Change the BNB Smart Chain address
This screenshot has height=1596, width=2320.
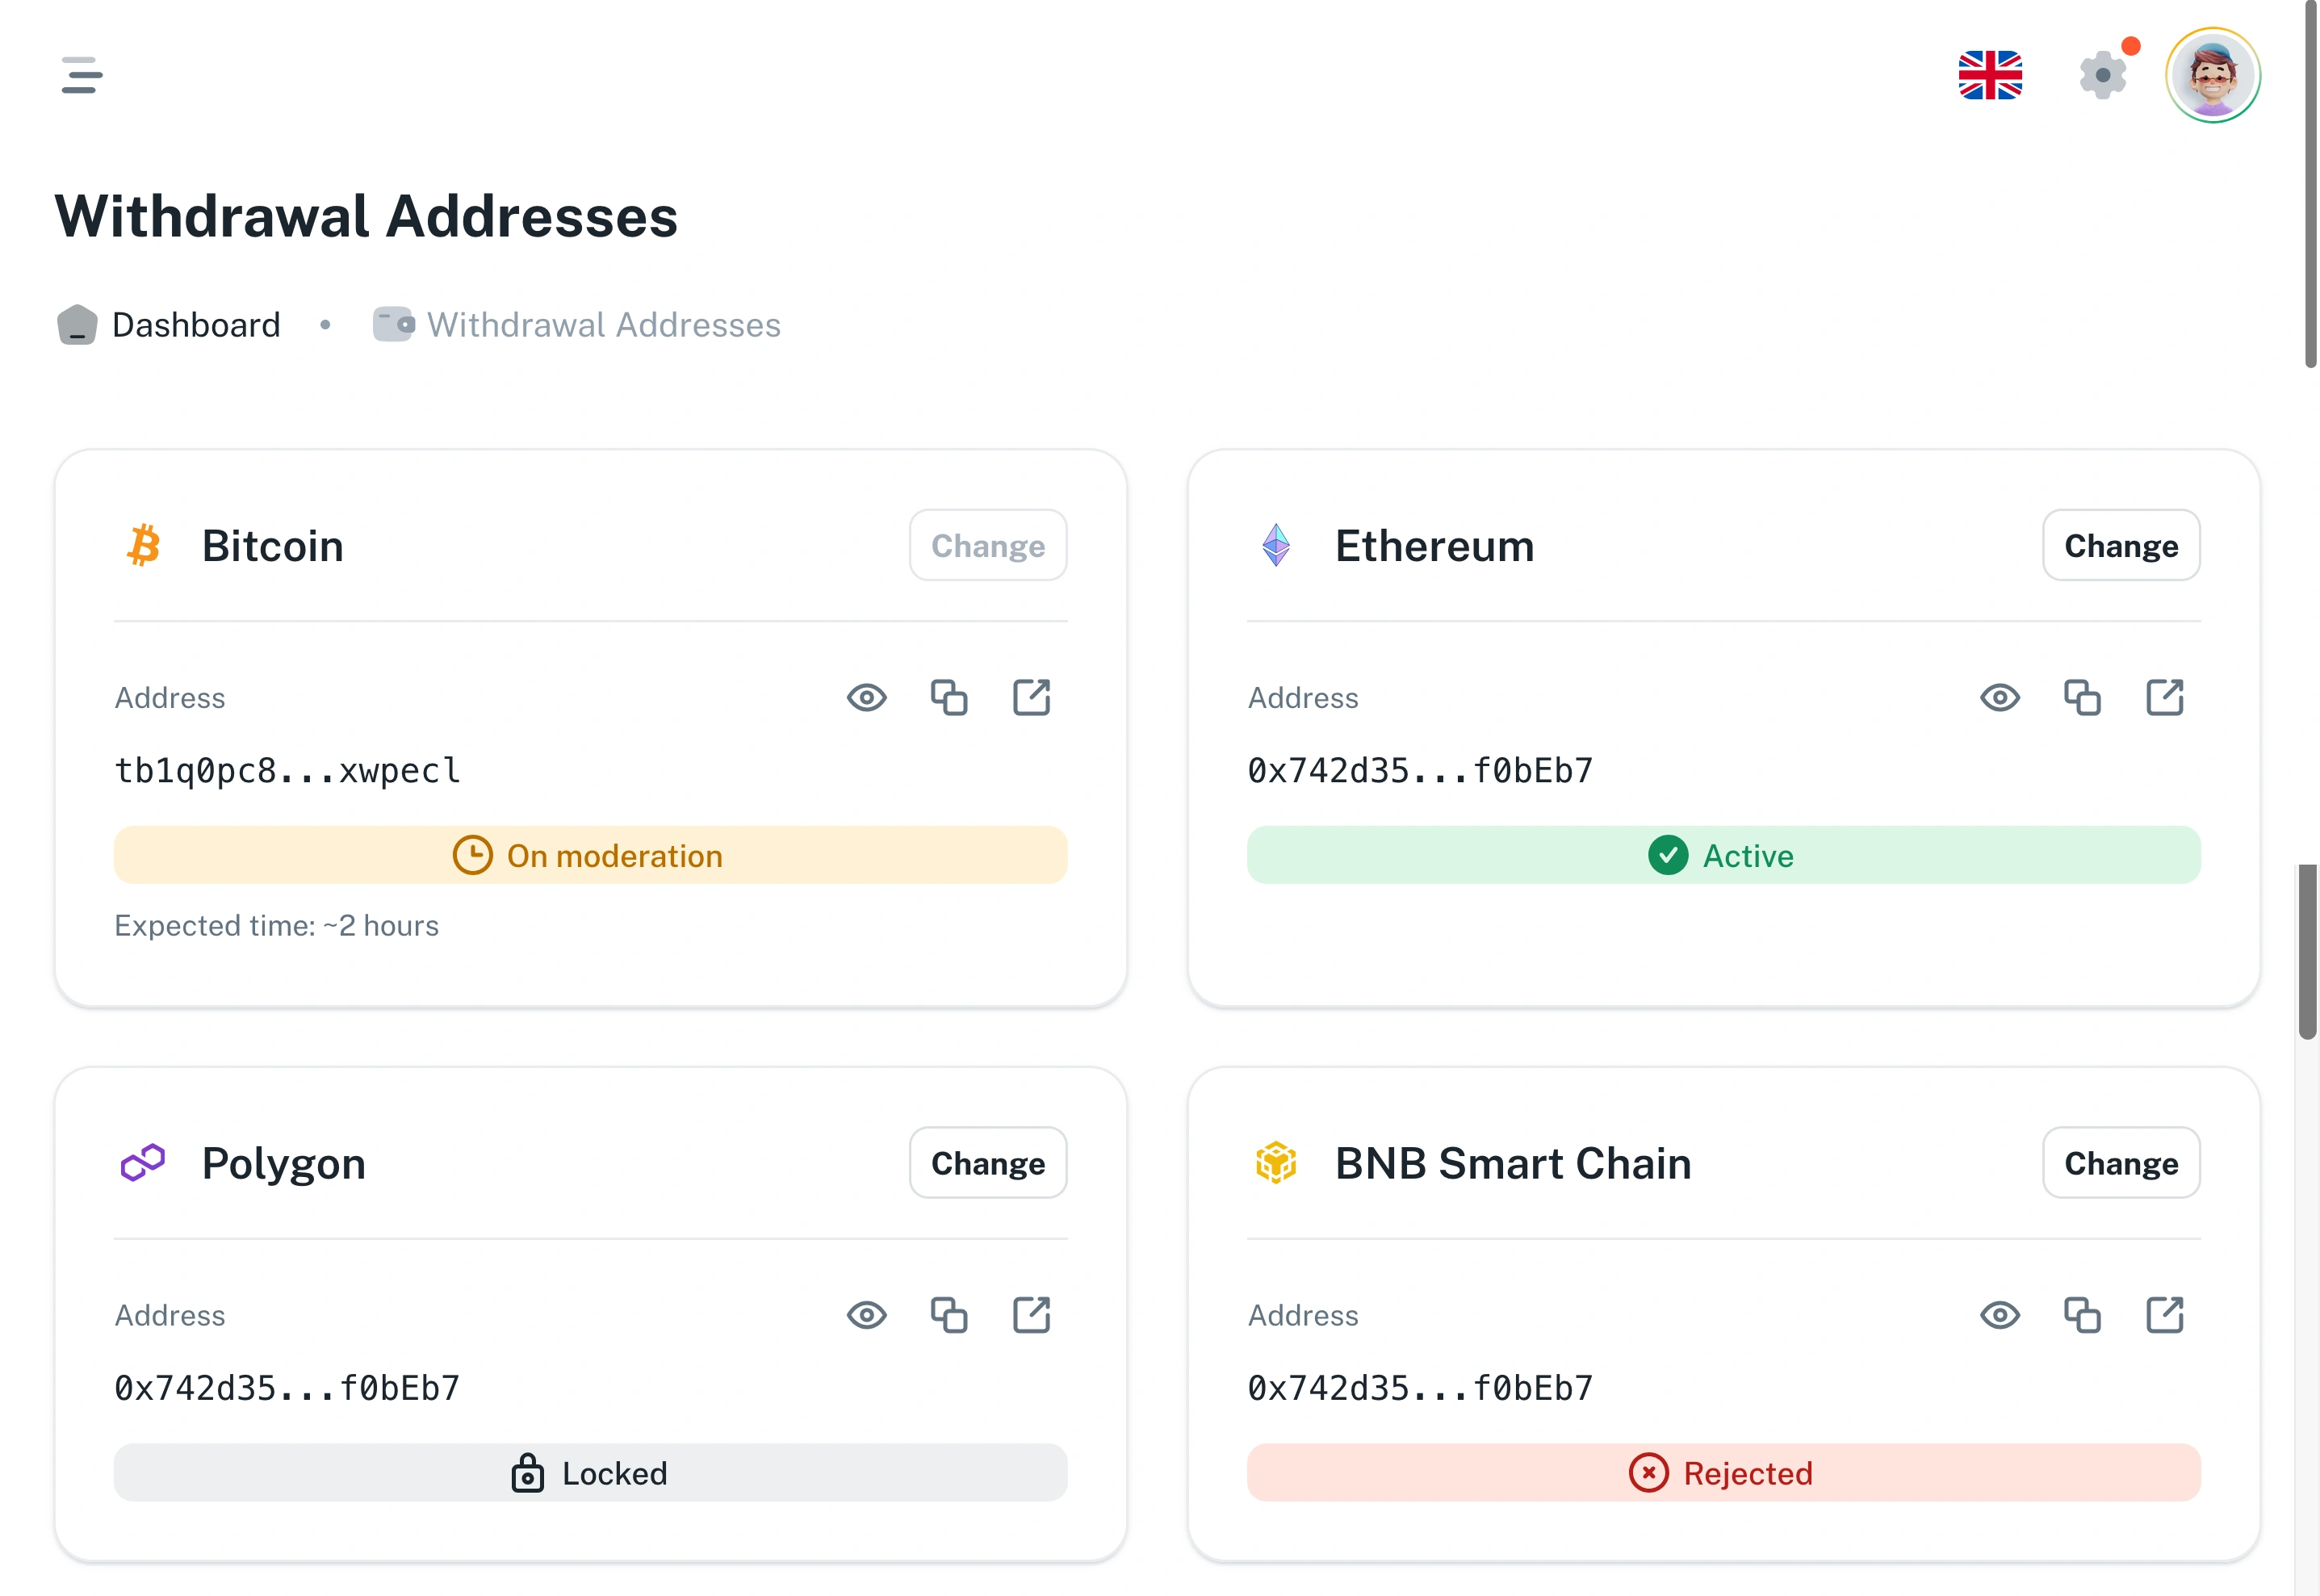2120,1163
